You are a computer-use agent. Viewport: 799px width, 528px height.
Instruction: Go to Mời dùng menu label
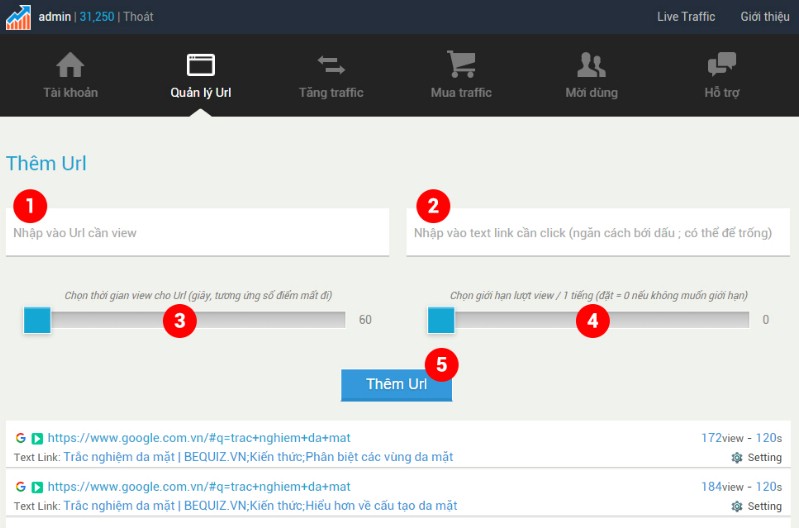592,93
